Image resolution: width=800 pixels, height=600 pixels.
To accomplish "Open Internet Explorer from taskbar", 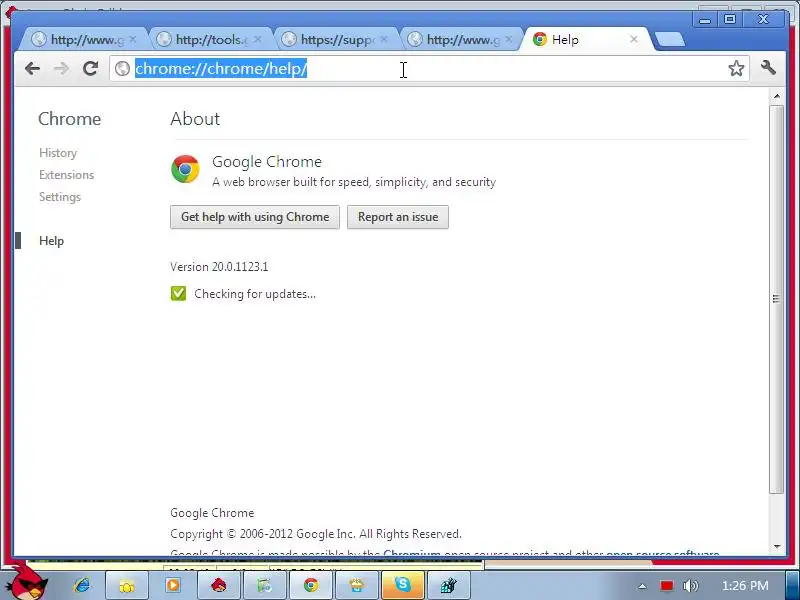I will click(x=82, y=585).
